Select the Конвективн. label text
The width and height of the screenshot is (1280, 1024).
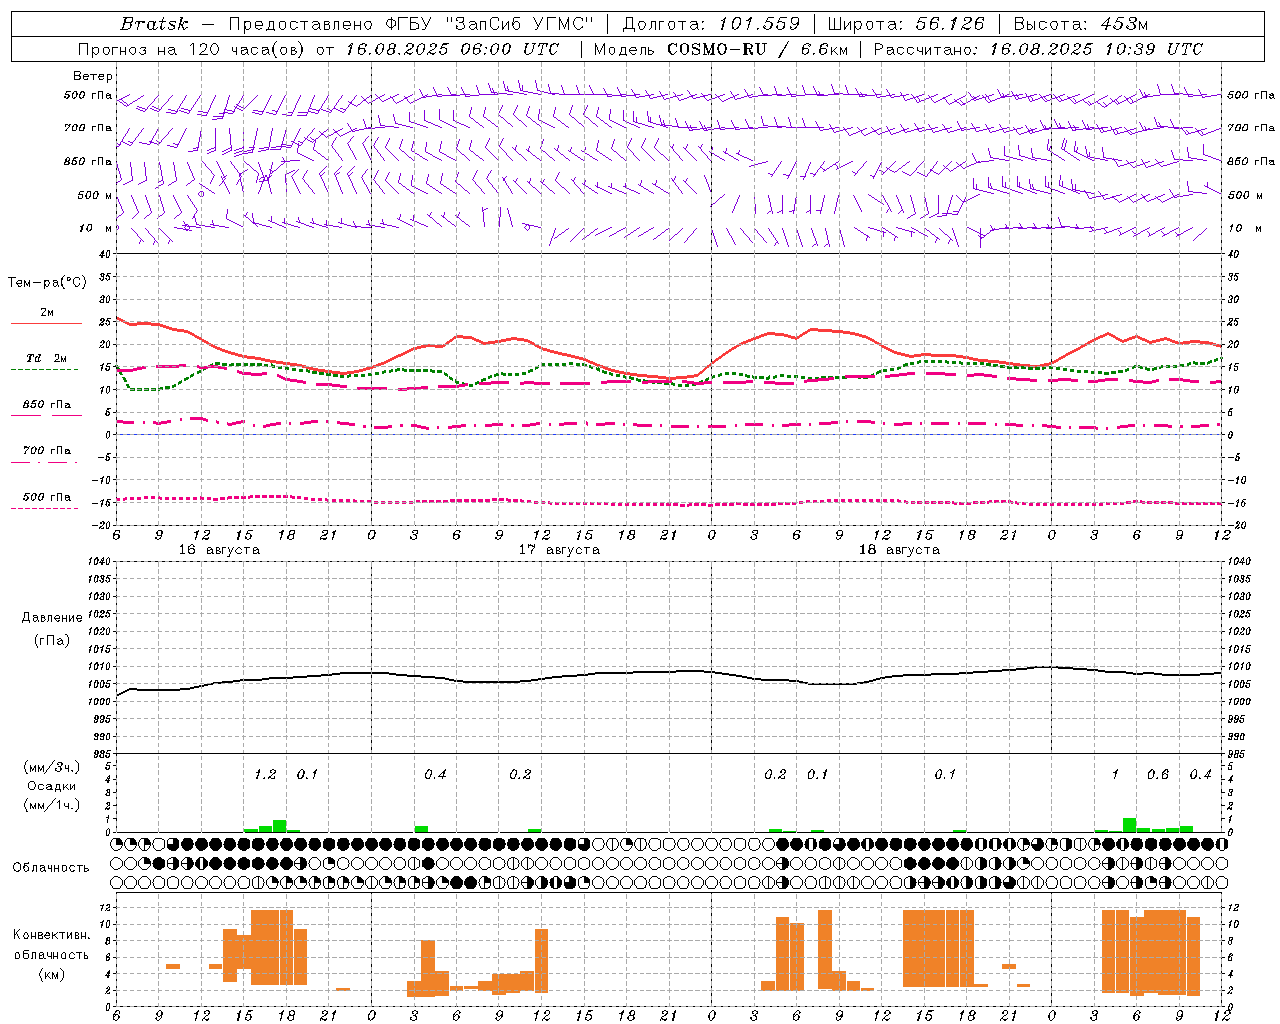[x=52, y=934]
